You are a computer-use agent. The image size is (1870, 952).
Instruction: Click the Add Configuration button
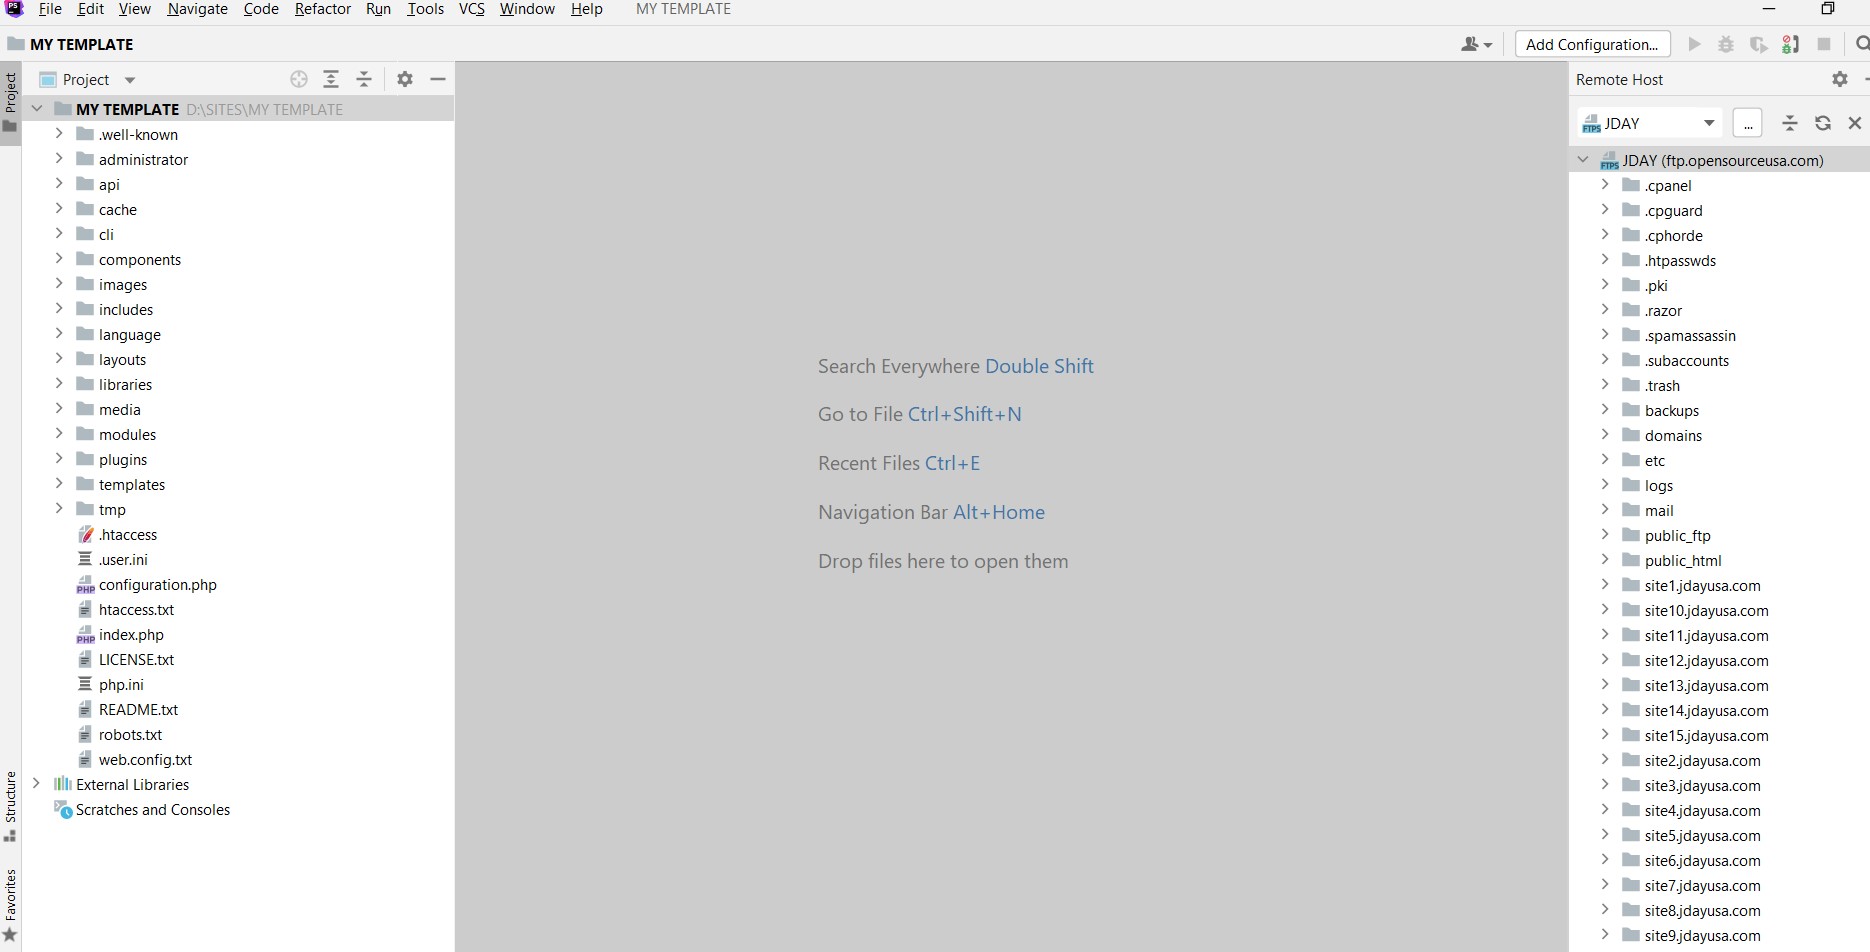click(1592, 44)
